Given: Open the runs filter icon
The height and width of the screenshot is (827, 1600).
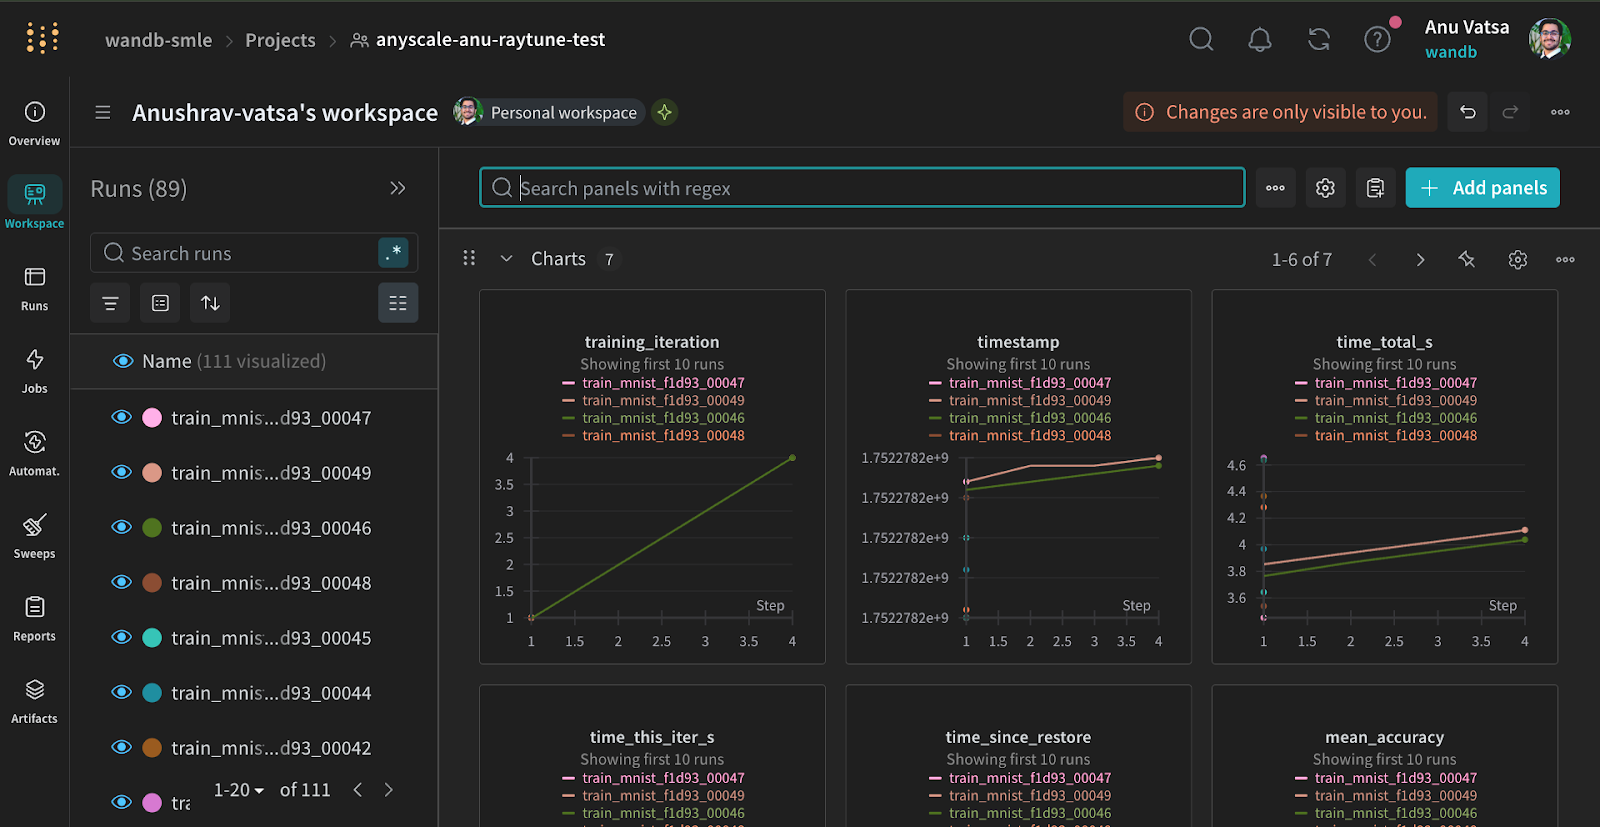Looking at the screenshot, I should tap(110, 303).
